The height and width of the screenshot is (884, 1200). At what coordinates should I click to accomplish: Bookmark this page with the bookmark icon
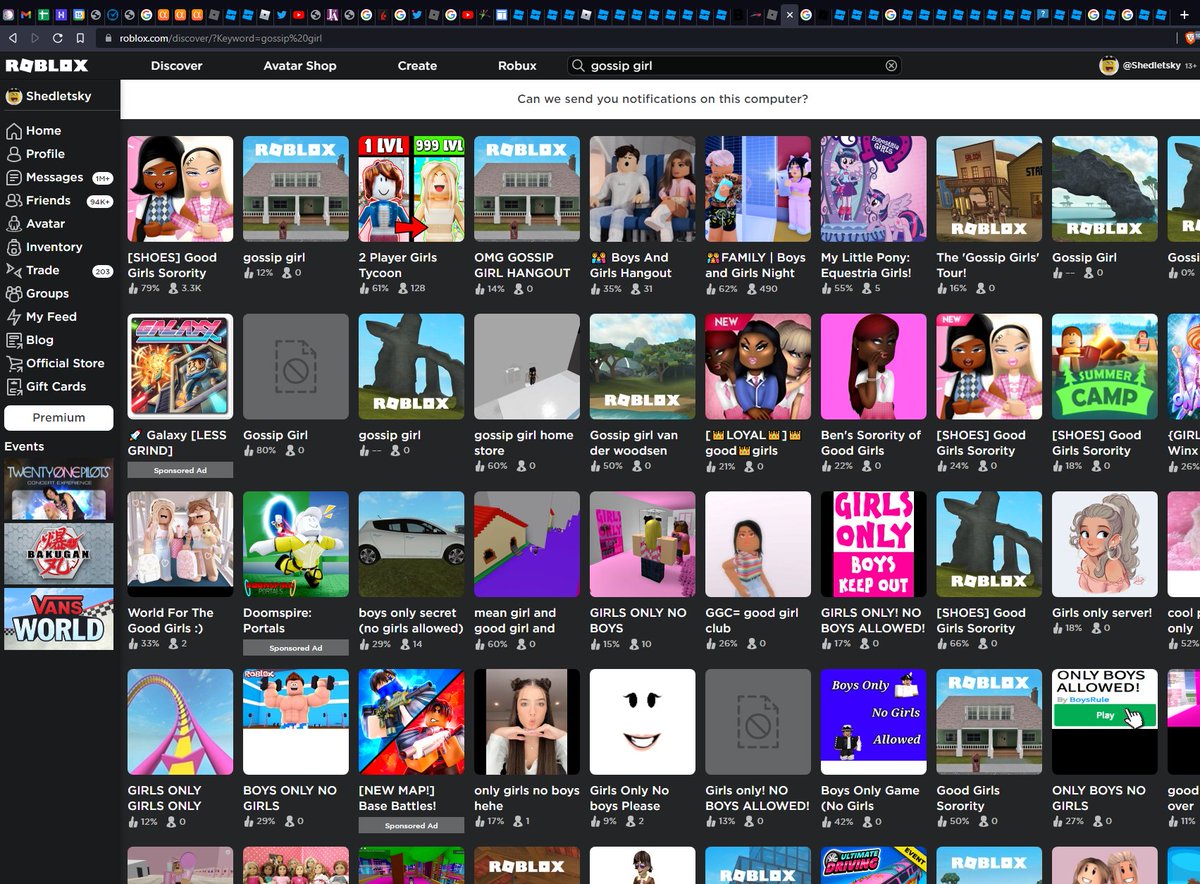coord(79,37)
